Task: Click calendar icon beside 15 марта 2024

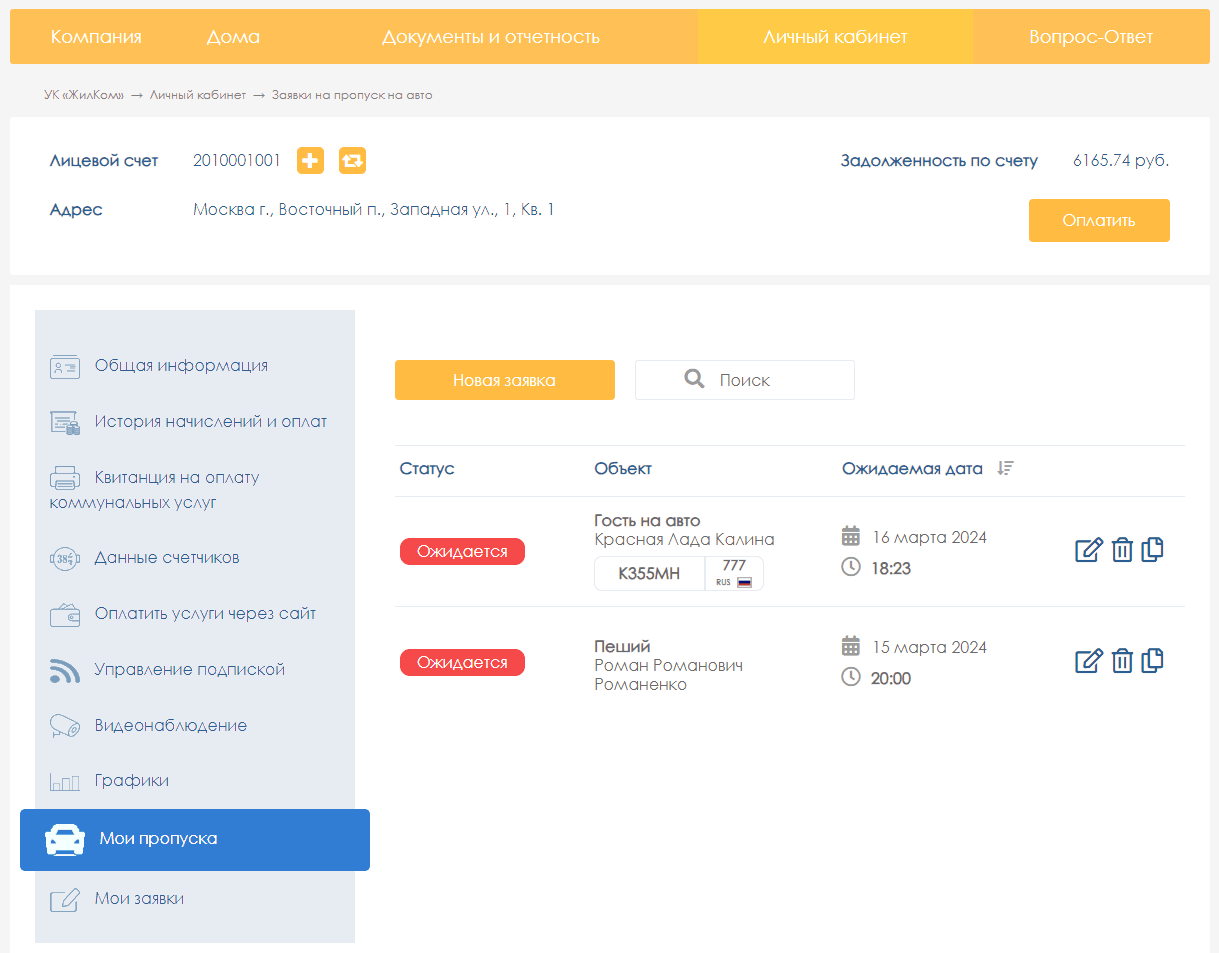Action: (x=851, y=646)
